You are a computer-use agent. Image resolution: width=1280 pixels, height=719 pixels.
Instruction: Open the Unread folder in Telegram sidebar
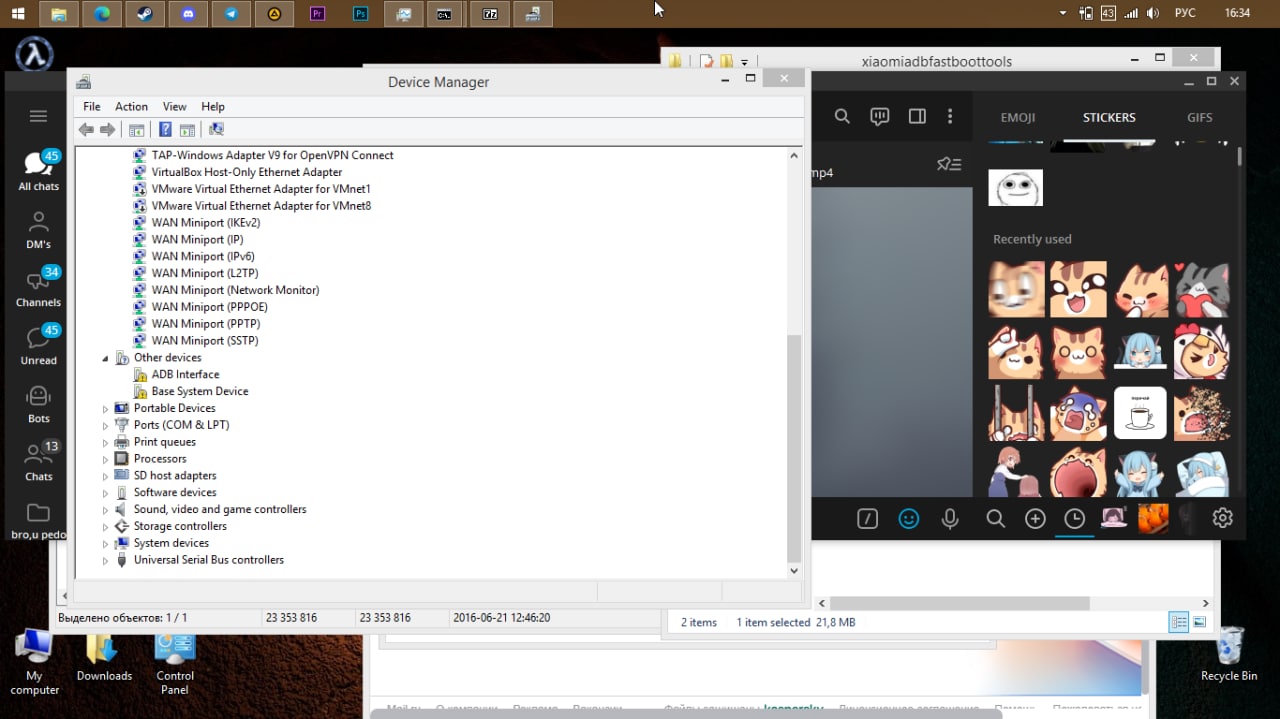point(38,344)
